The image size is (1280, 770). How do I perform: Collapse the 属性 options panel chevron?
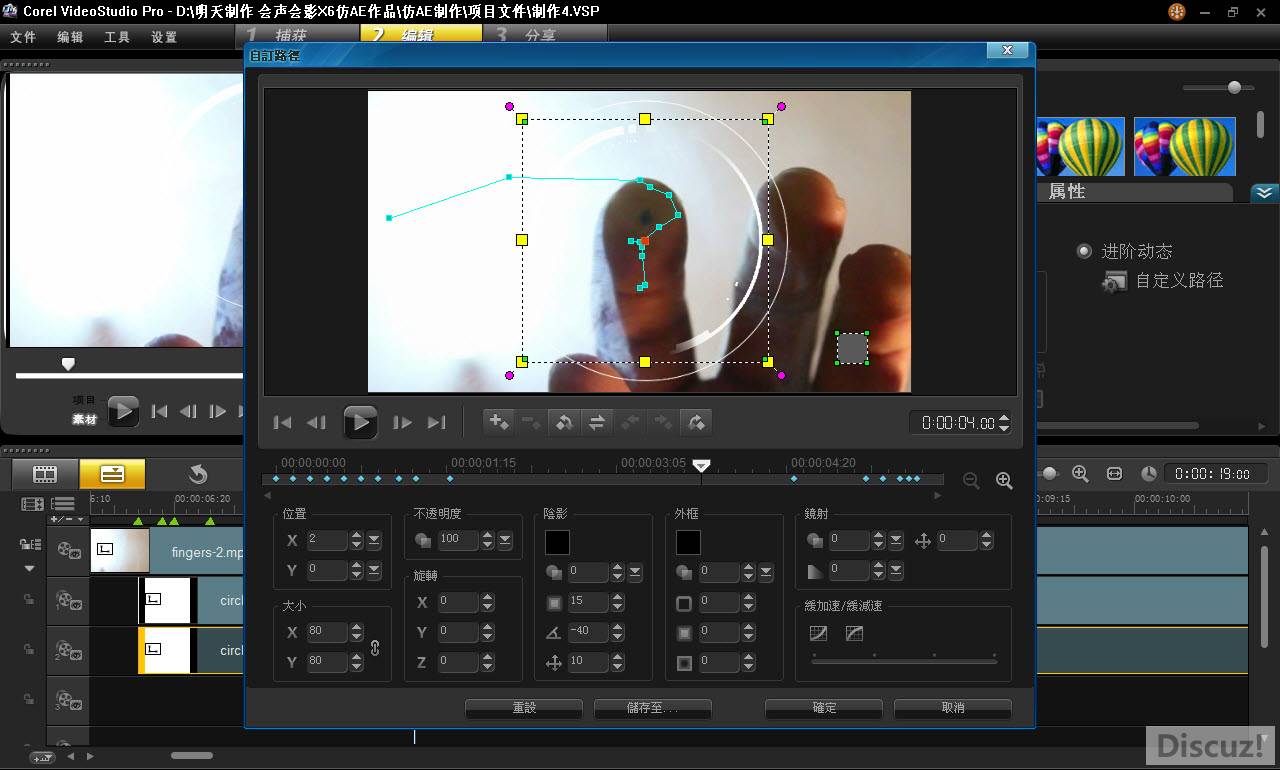(x=1265, y=193)
